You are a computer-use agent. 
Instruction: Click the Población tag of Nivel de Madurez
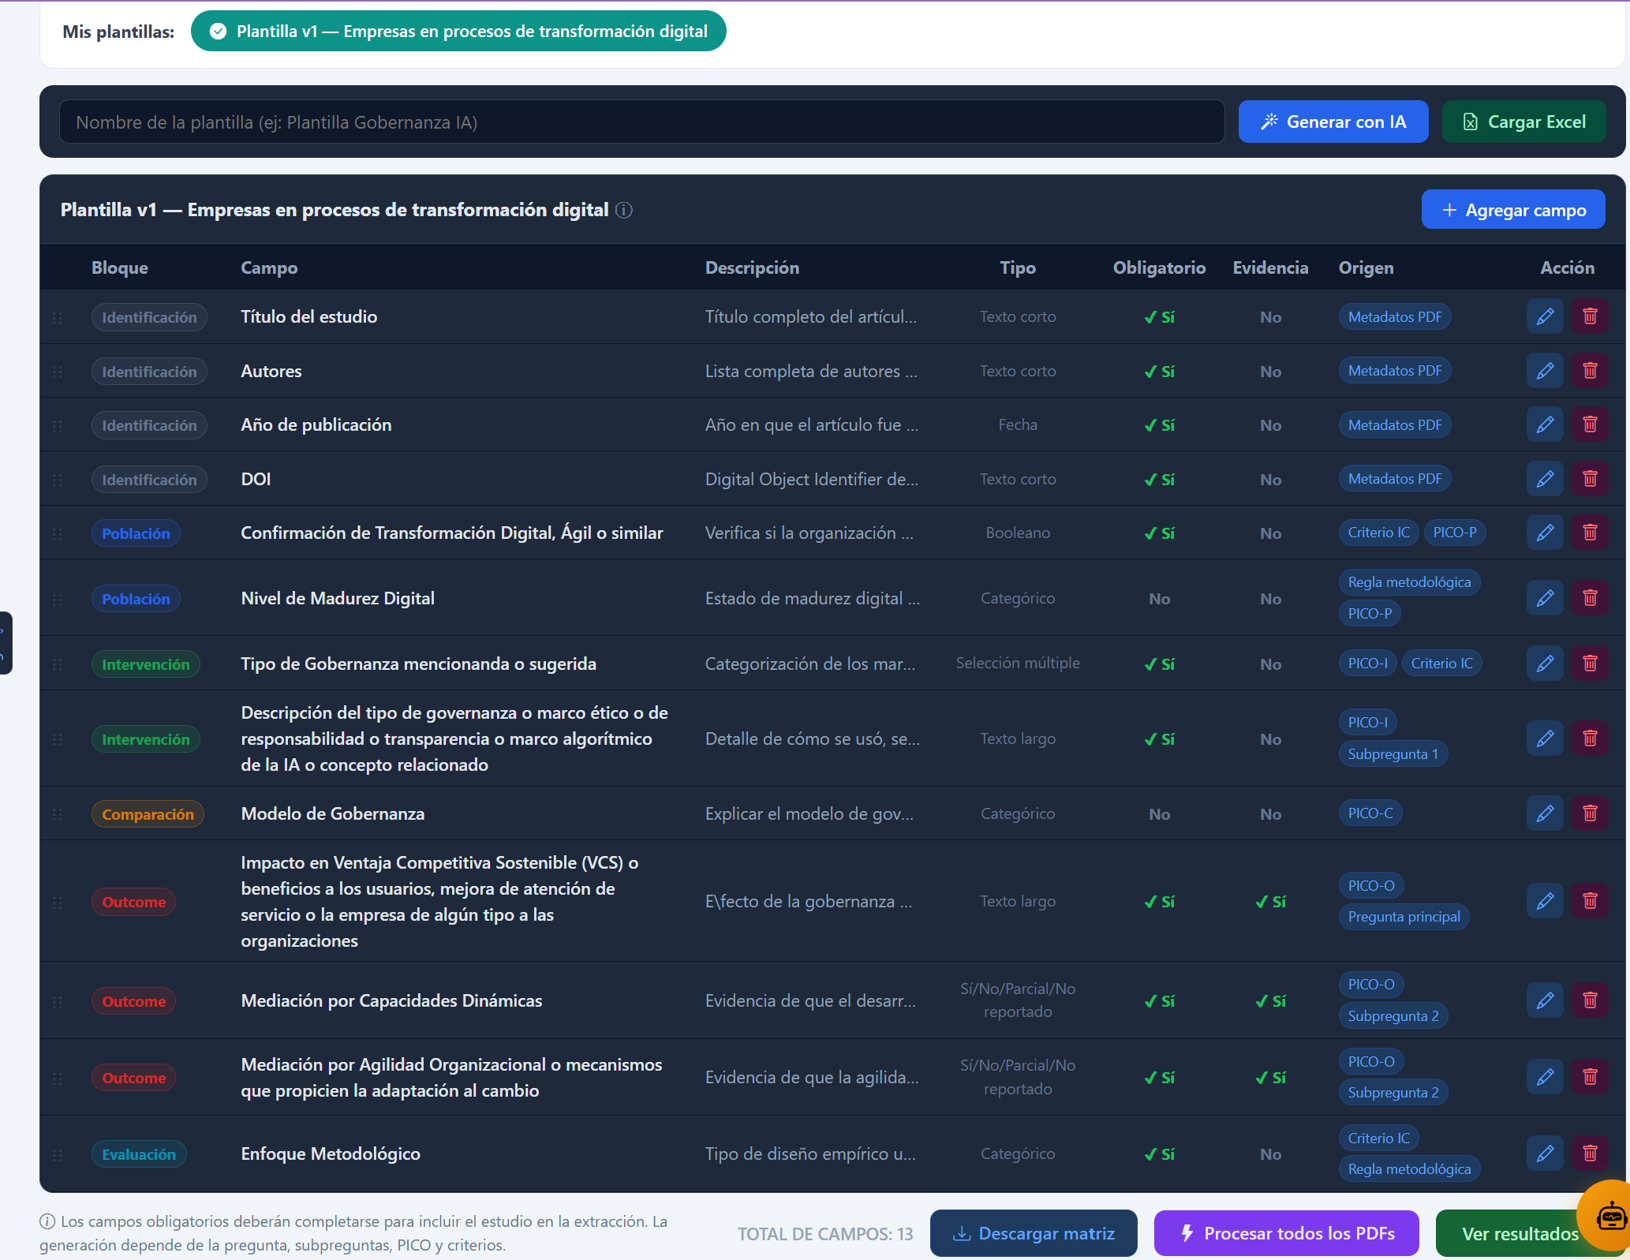tap(136, 599)
